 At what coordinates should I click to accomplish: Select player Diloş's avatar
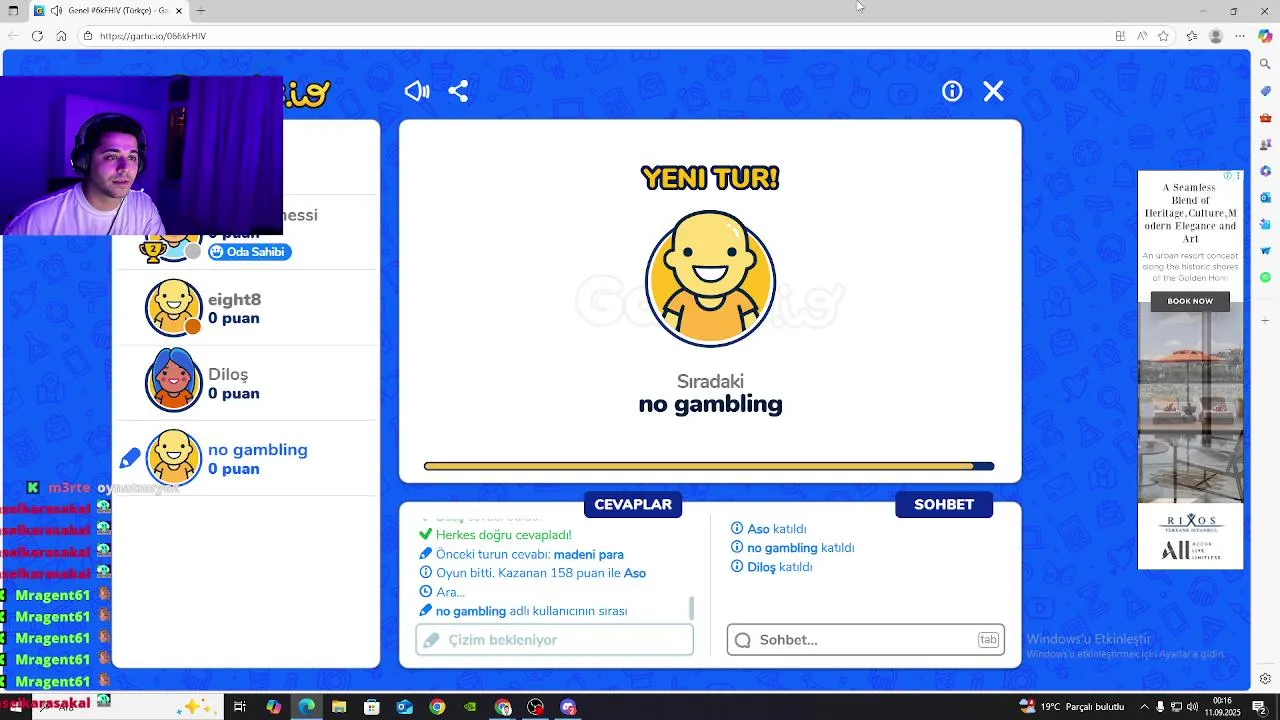click(173, 381)
